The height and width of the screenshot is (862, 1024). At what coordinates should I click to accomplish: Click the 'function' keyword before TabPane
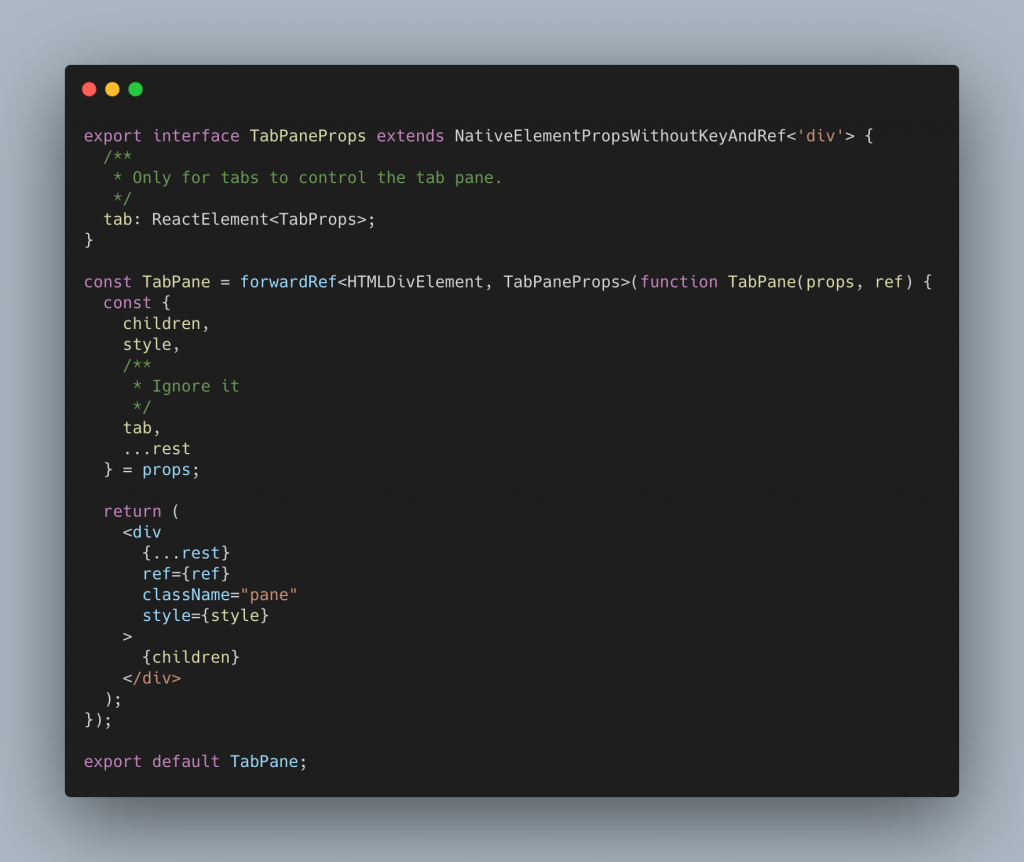click(679, 282)
